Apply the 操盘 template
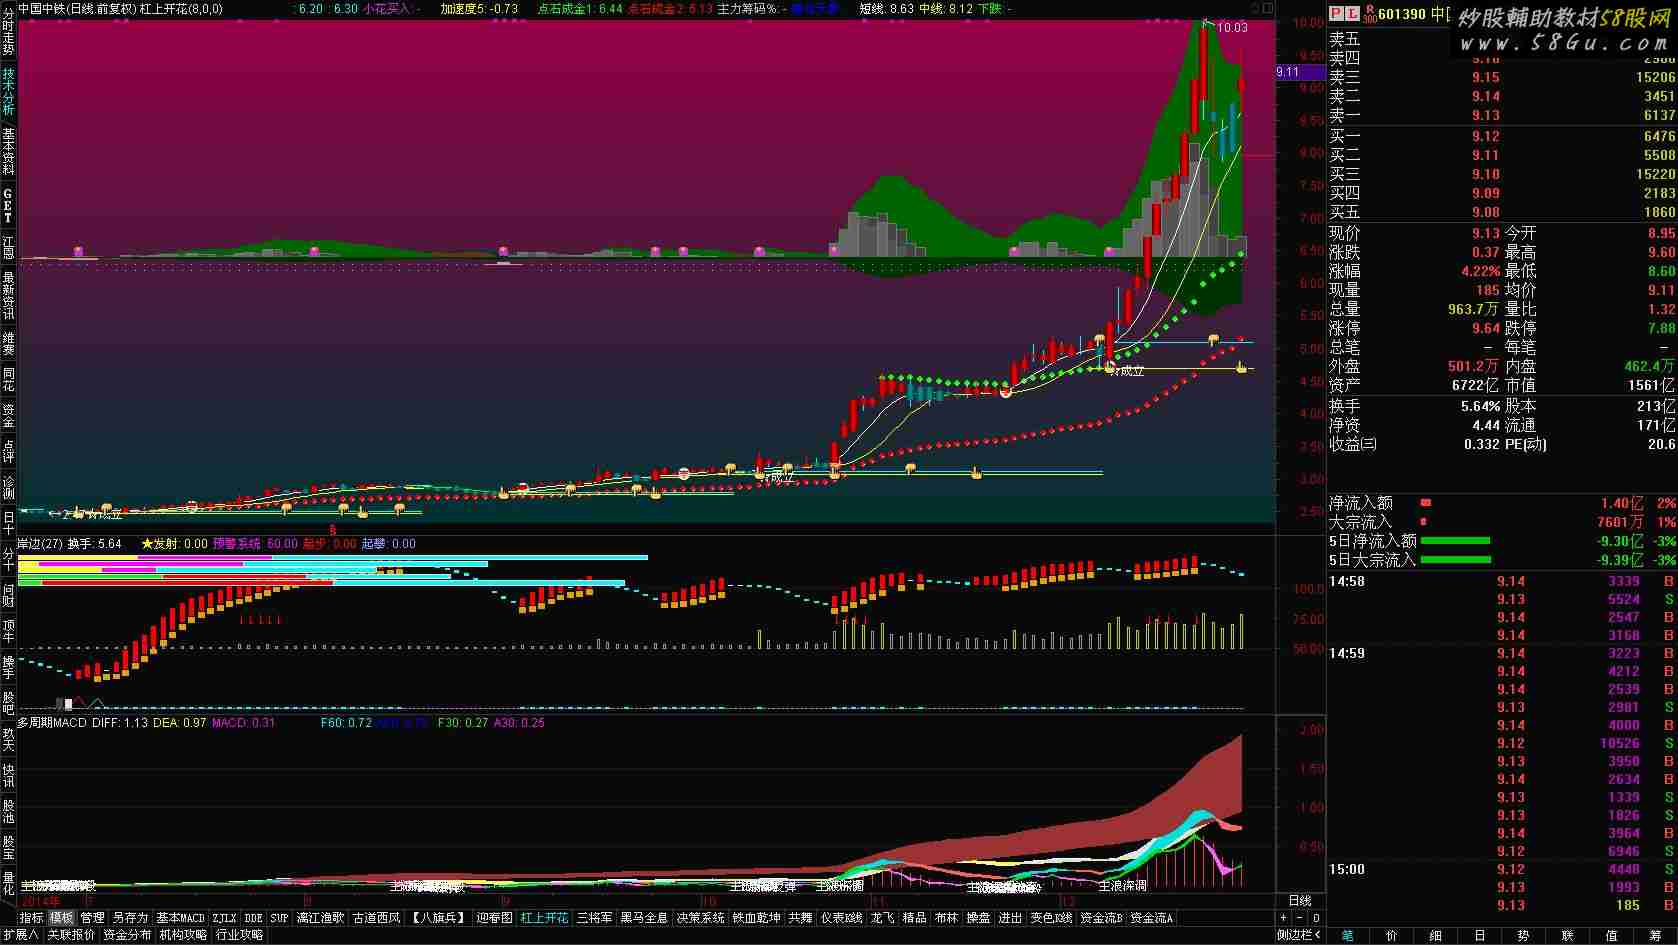This screenshot has height=945, width=1678. pyautogui.click(x=978, y=917)
